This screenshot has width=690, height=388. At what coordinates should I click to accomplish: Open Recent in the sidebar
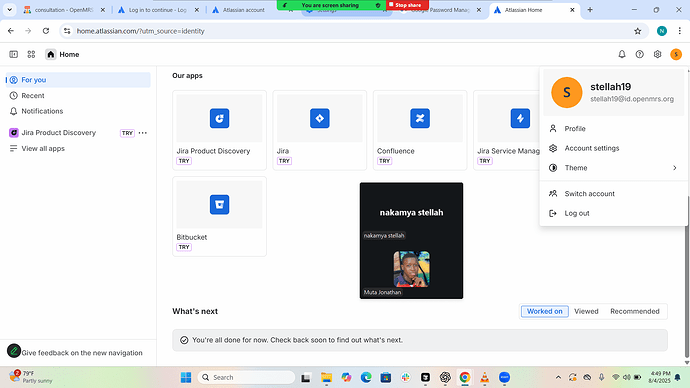[78, 95]
